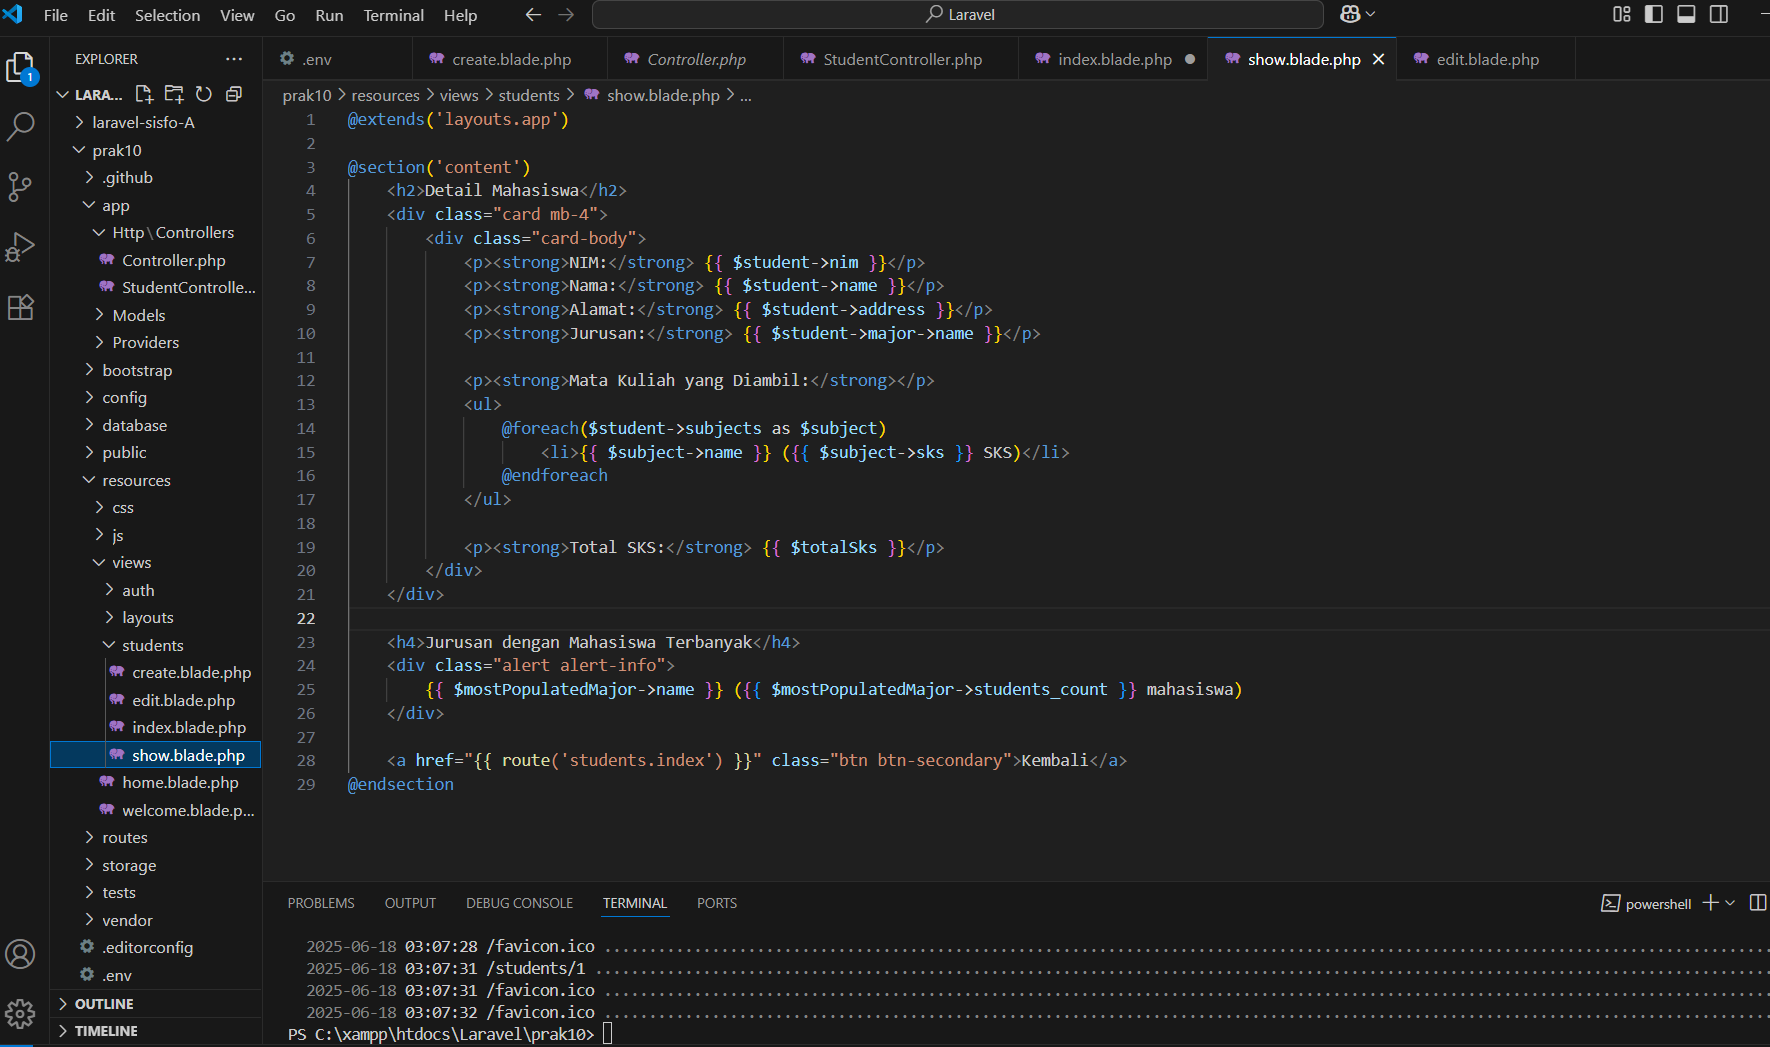The width and height of the screenshot is (1770, 1047).
Task: Click New File icon in Explorer
Action: [x=144, y=94]
